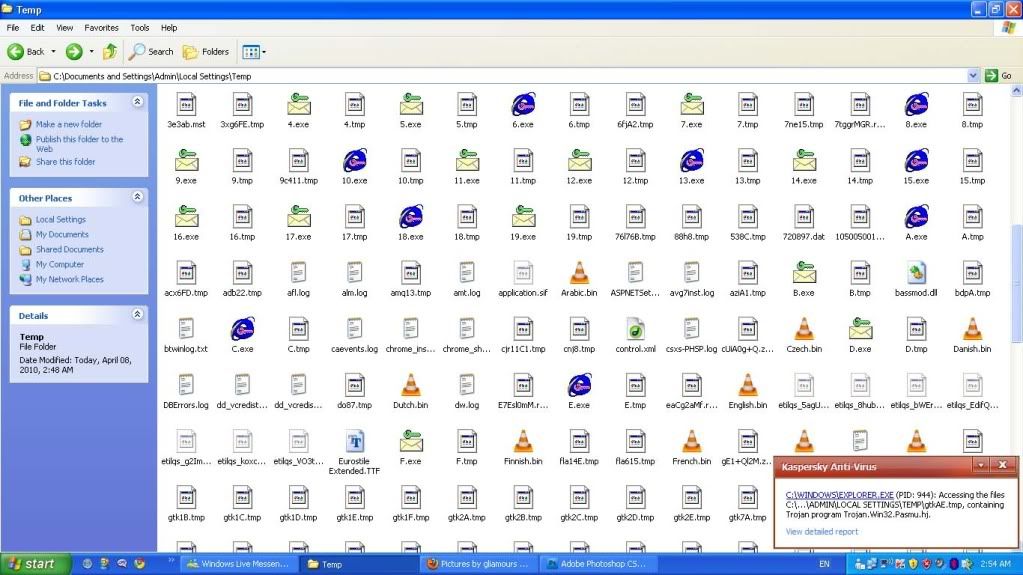Open the Tools menu

(140, 28)
